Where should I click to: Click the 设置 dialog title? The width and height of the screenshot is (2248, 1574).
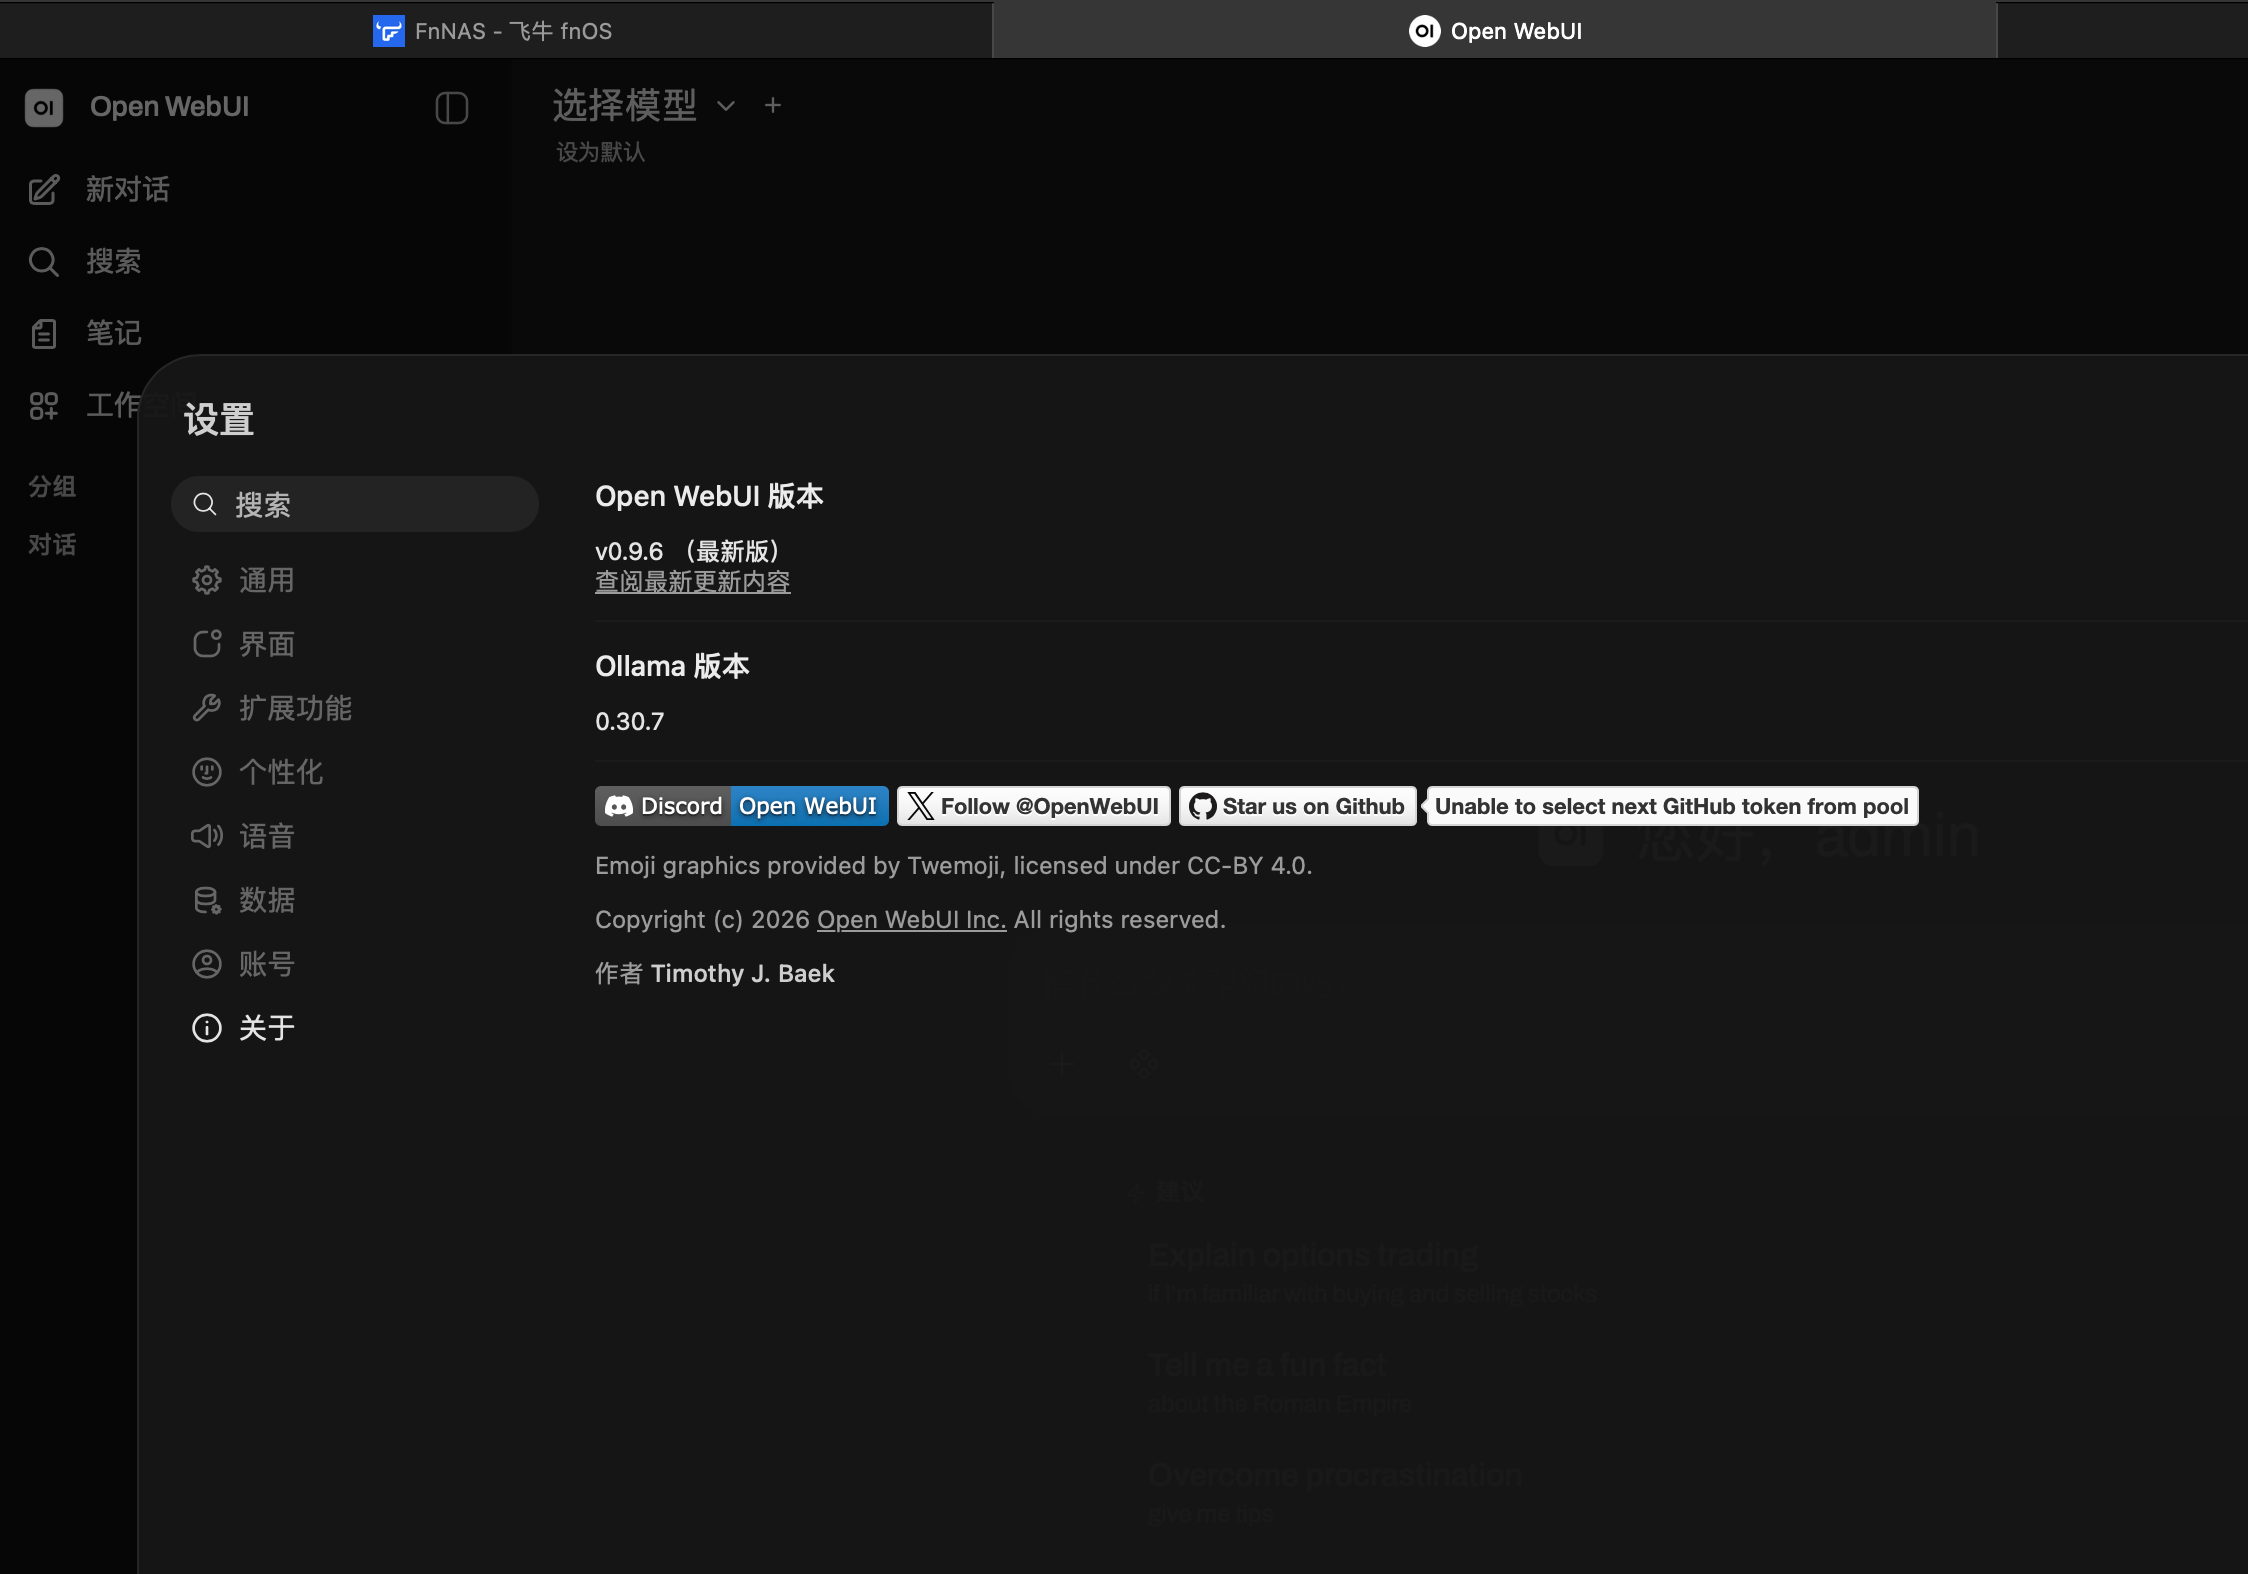point(219,420)
